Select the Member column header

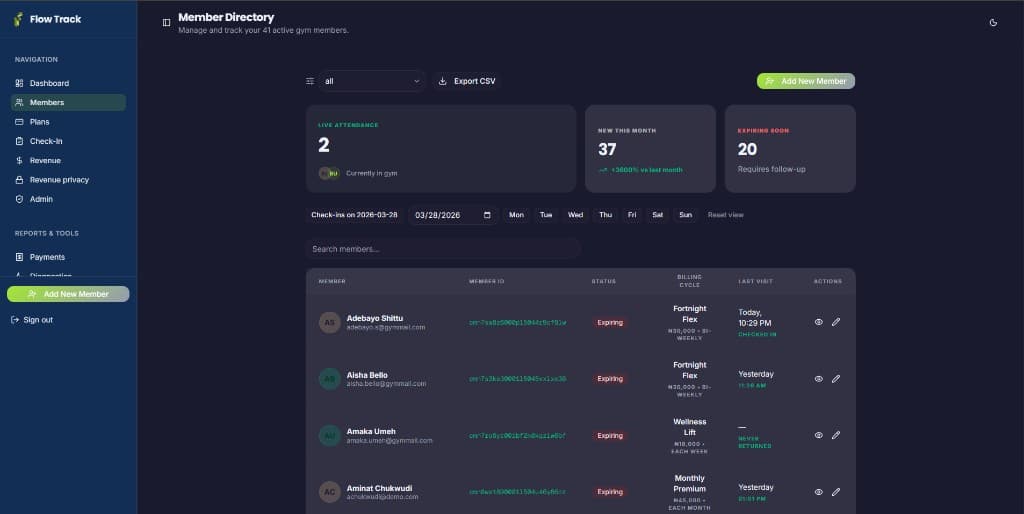(x=332, y=281)
